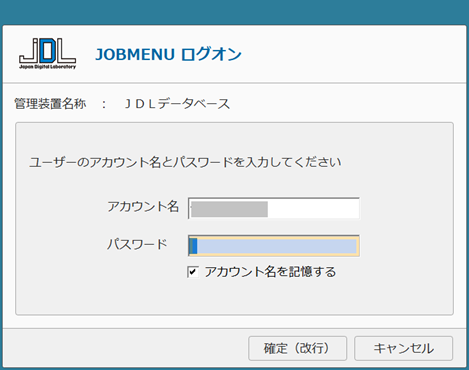Confirm login with 確定（改行） button

(x=297, y=348)
